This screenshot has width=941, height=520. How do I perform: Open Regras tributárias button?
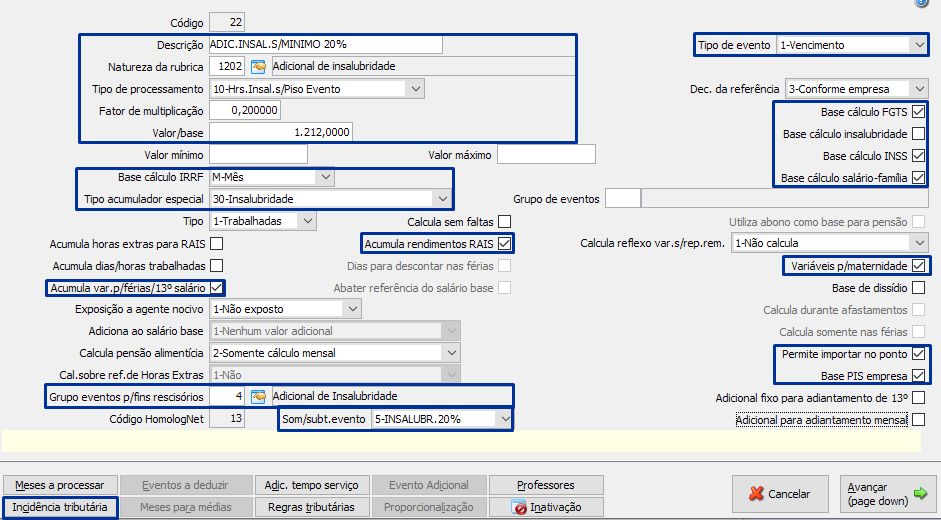(311, 507)
